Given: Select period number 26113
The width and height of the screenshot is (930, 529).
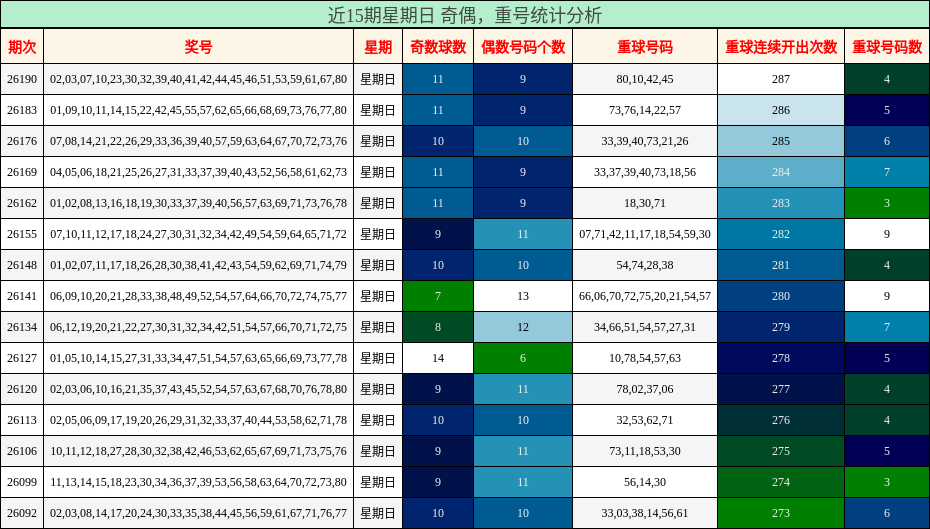Looking at the screenshot, I should (22, 420).
